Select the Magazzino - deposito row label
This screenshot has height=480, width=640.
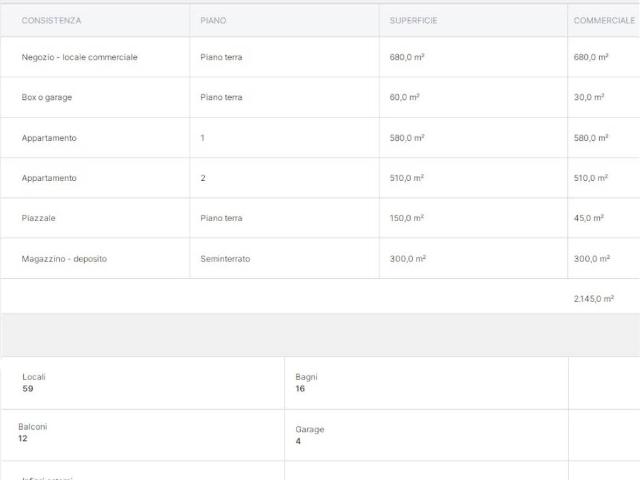tap(64, 258)
